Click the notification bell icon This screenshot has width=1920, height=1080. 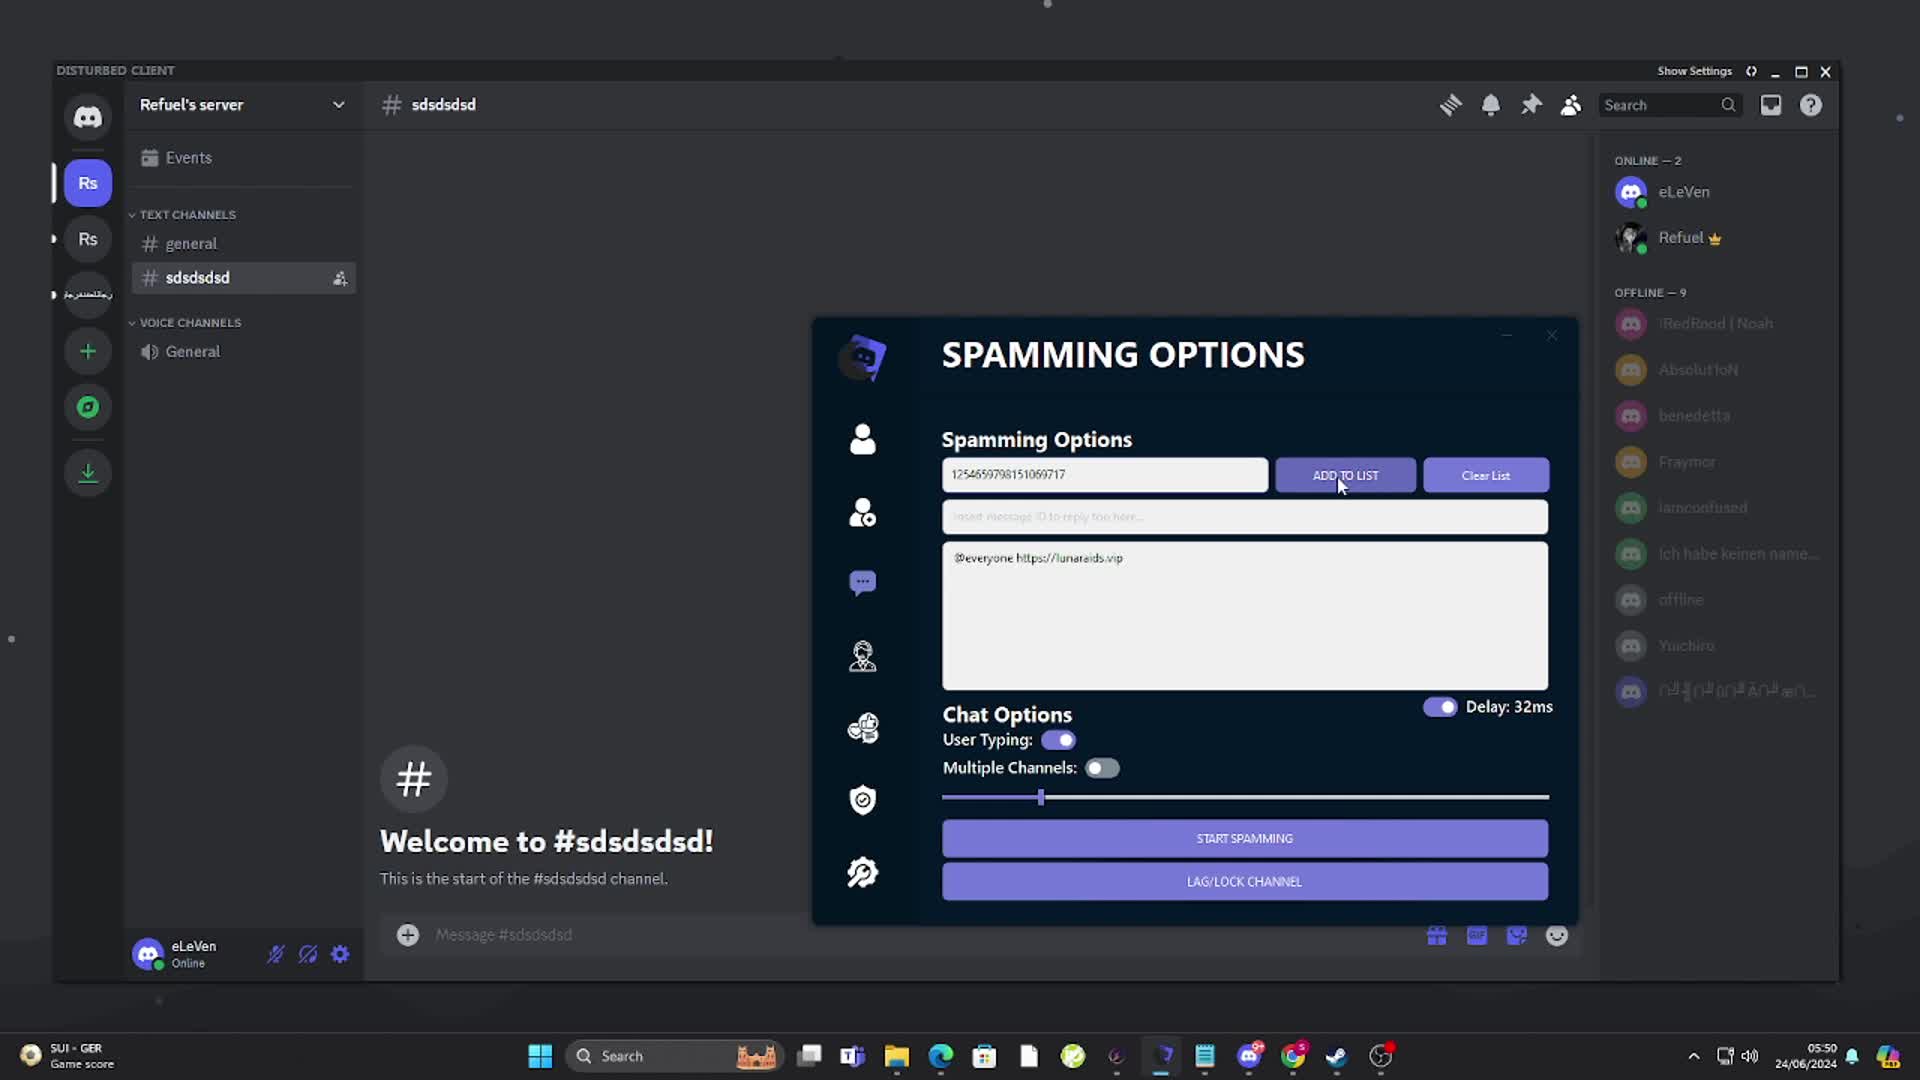pos(1491,104)
